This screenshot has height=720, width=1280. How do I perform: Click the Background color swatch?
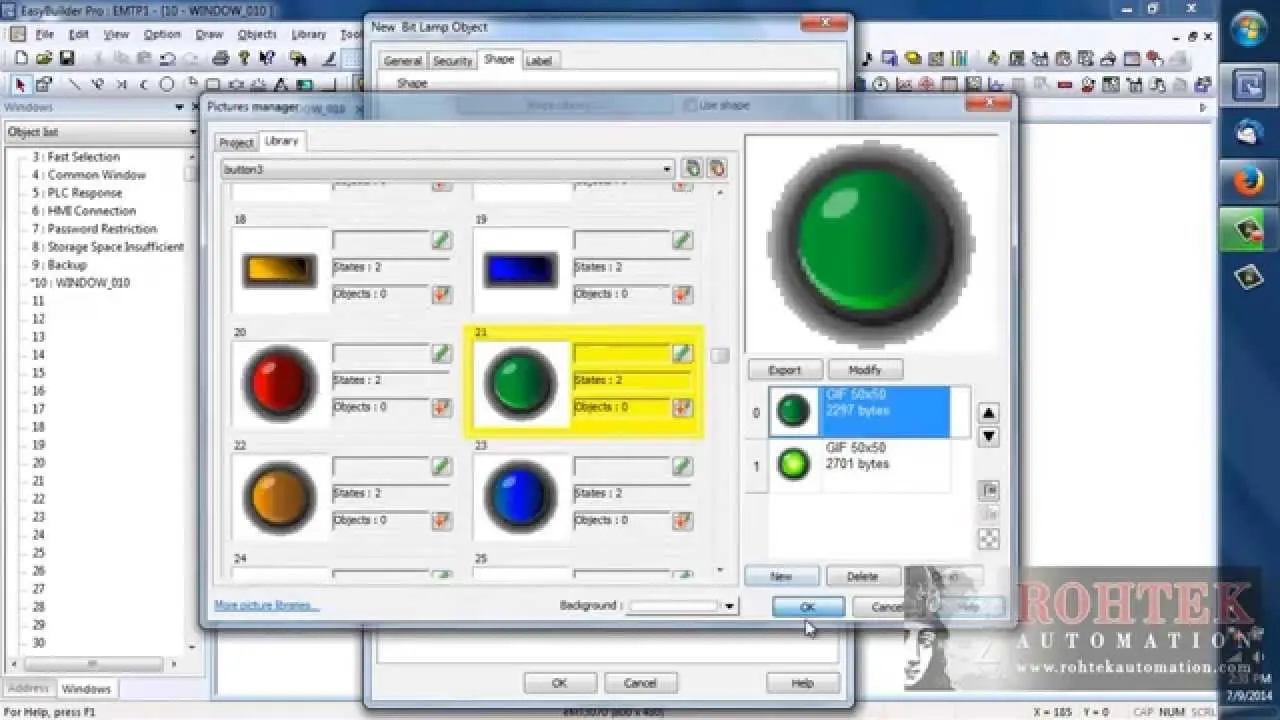(x=673, y=606)
